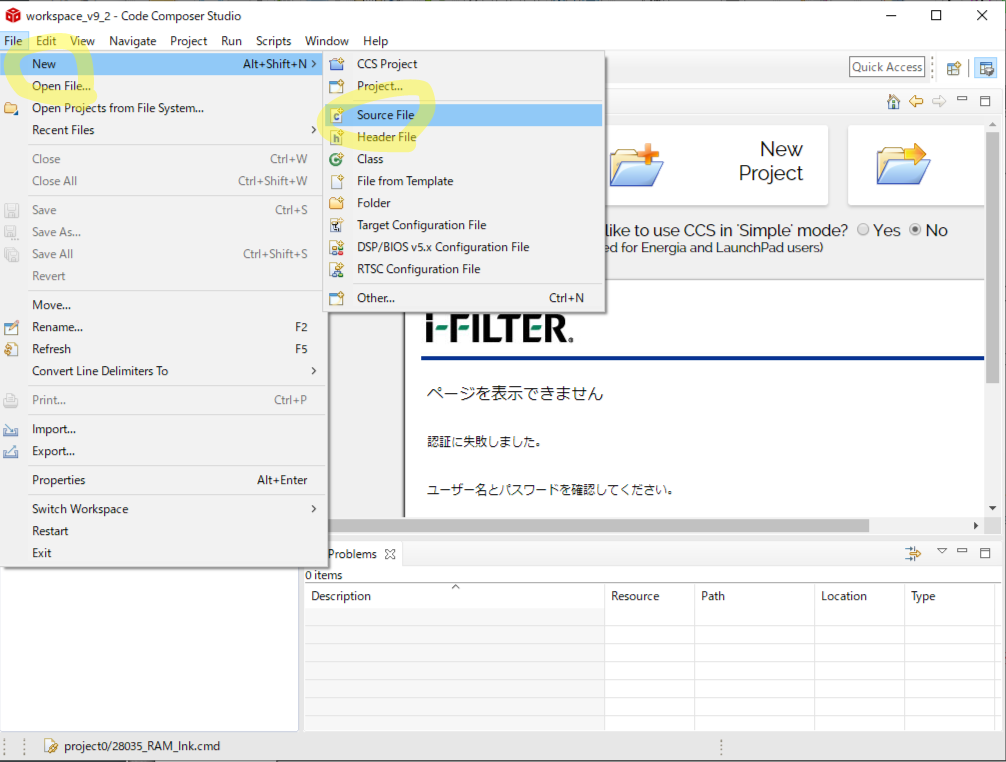Choose Source File from New submenu

(x=385, y=115)
